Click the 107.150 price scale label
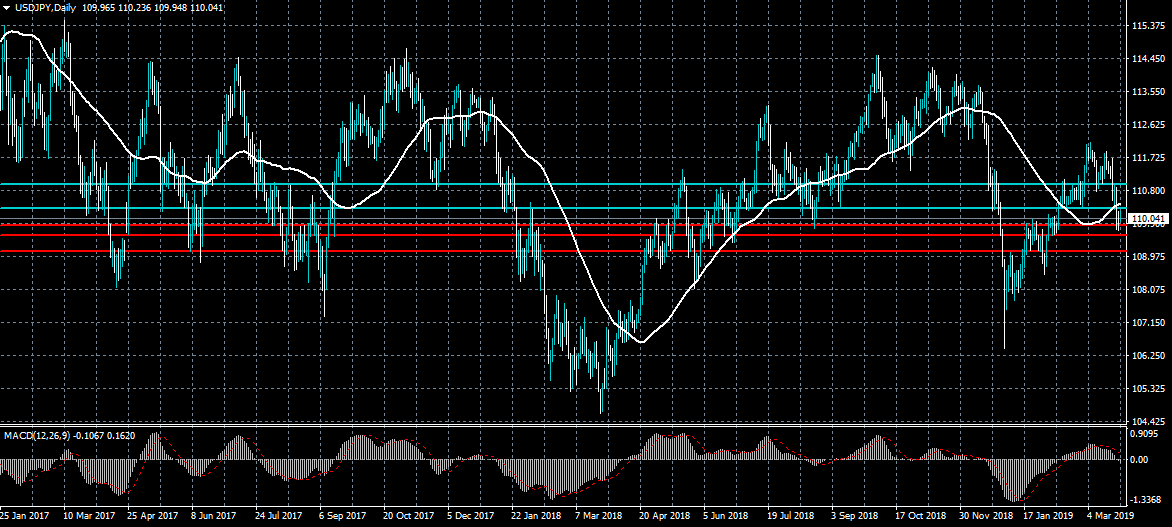The width and height of the screenshot is (1172, 527). [x=1145, y=322]
